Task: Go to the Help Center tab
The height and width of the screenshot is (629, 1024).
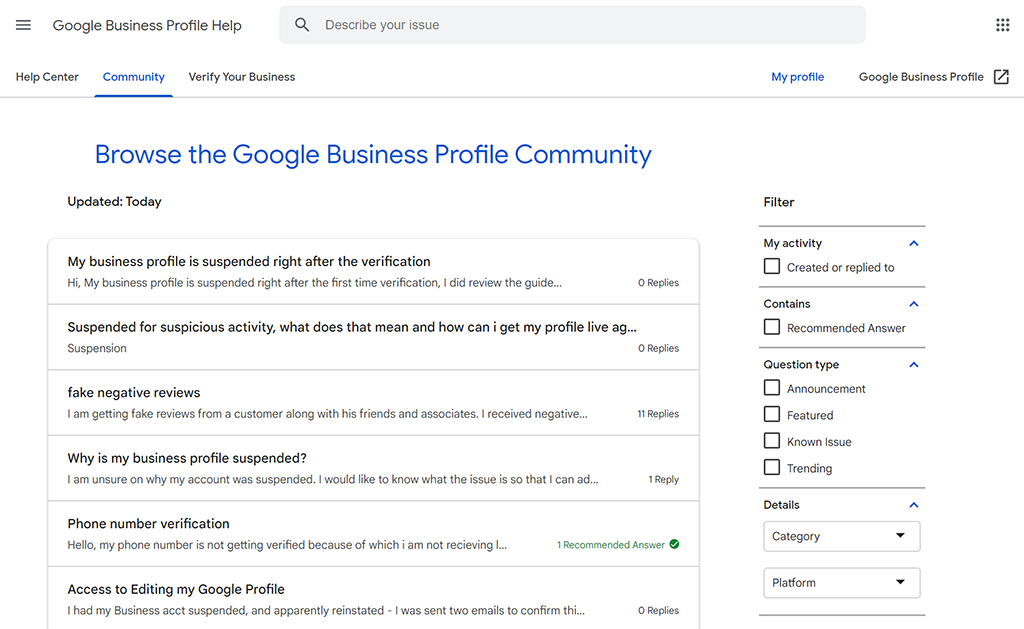Action: tap(47, 76)
